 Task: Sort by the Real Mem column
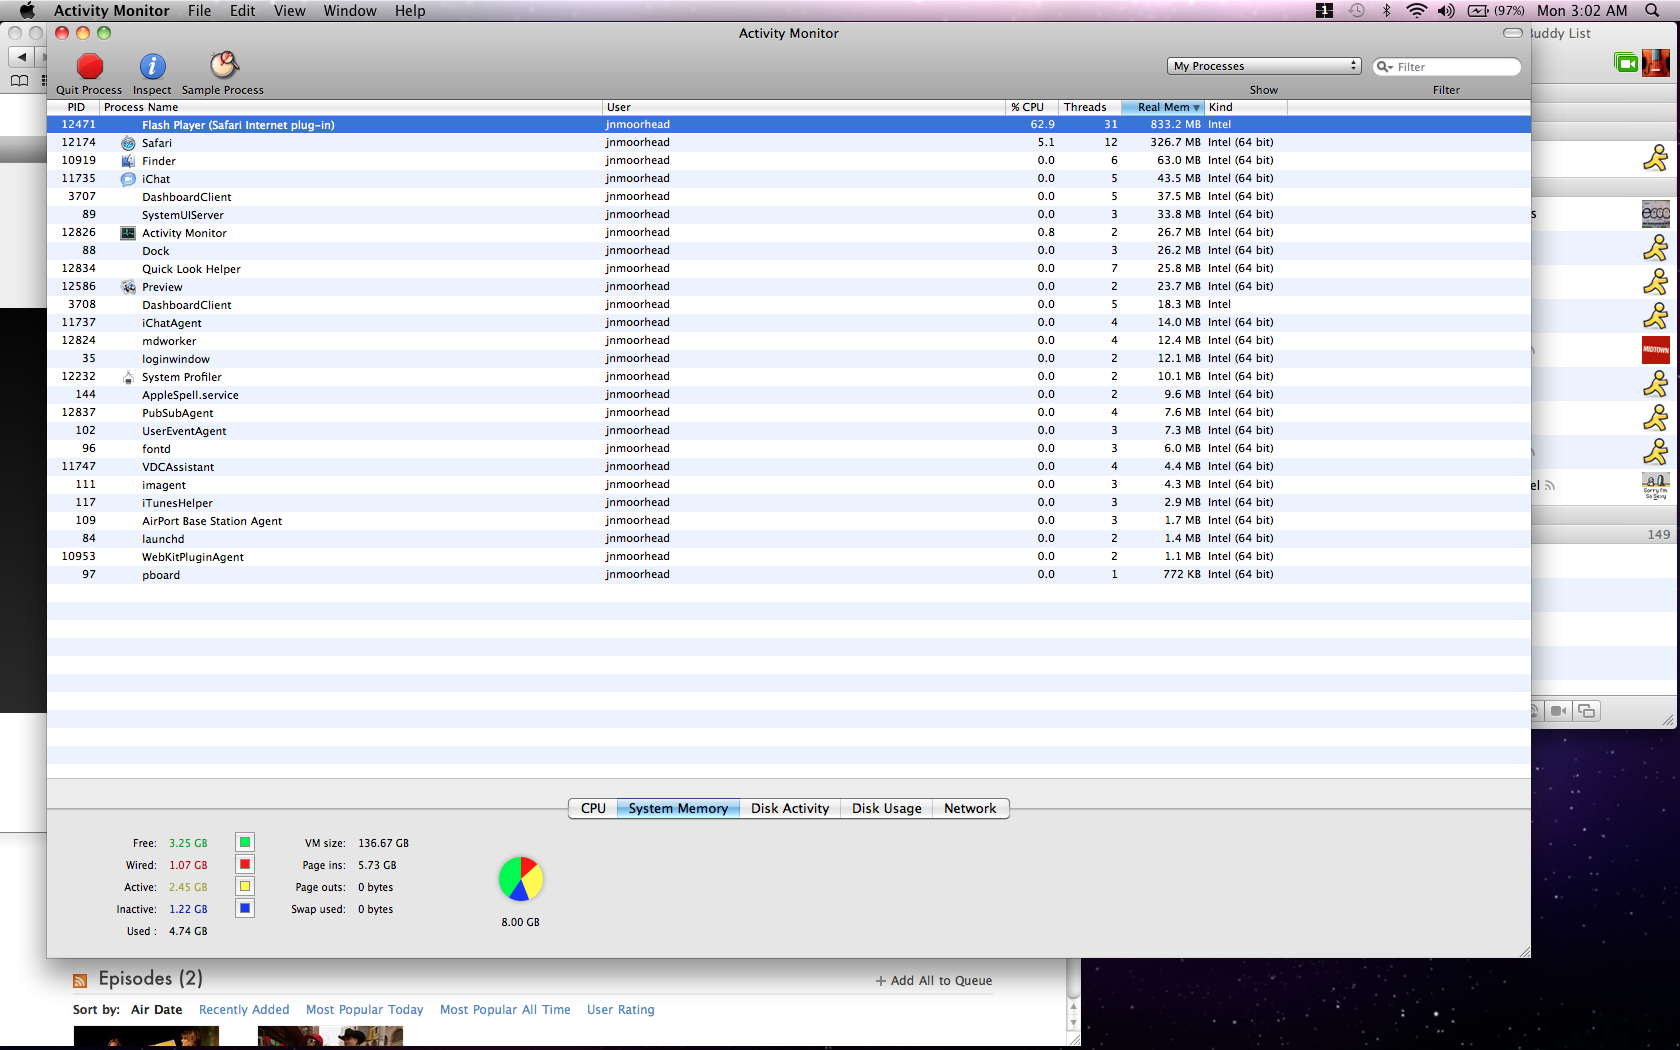pyautogui.click(x=1162, y=107)
